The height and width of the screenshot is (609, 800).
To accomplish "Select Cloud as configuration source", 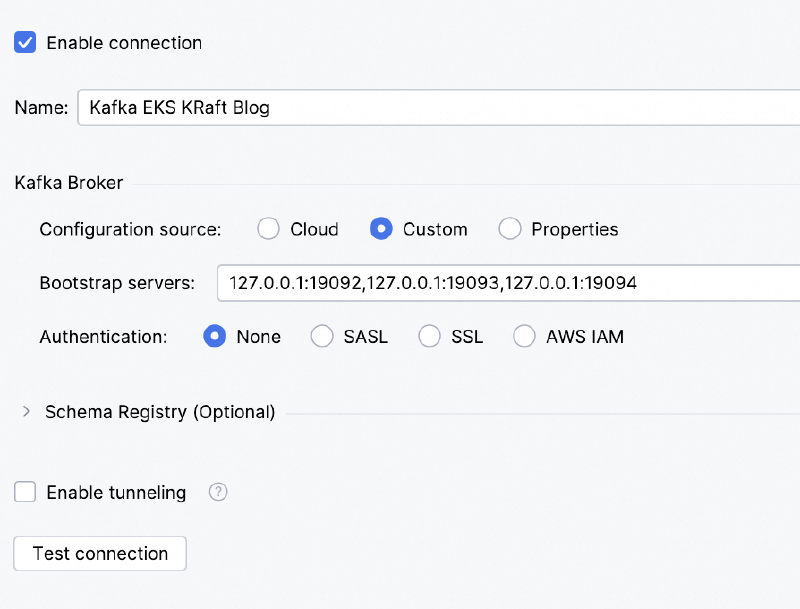I will pyautogui.click(x=268, y=229).
